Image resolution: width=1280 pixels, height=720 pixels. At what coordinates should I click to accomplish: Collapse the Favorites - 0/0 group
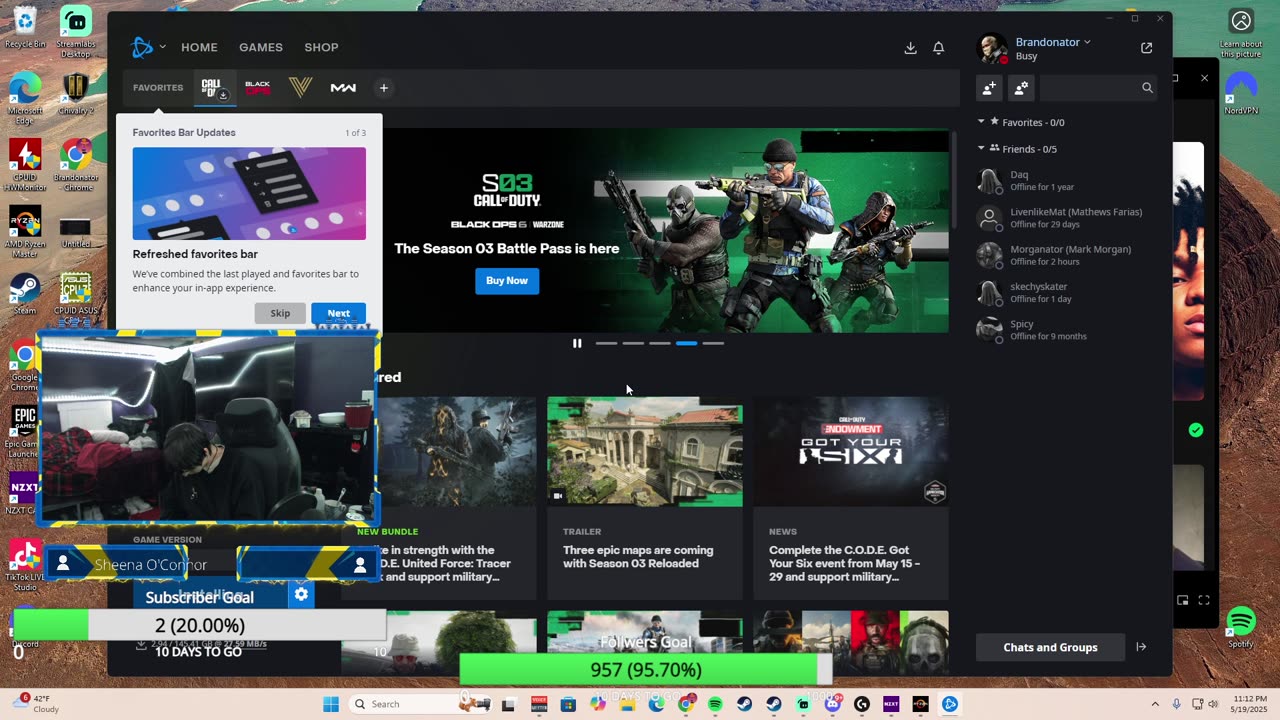pyautogui.click(x=981, y=122)
